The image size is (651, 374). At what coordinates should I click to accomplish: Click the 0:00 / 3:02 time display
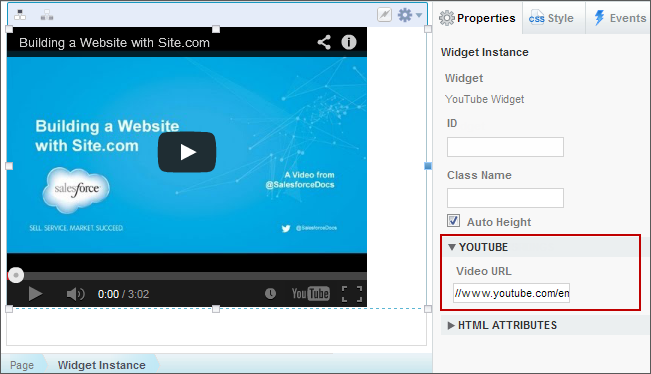[123, 294]
